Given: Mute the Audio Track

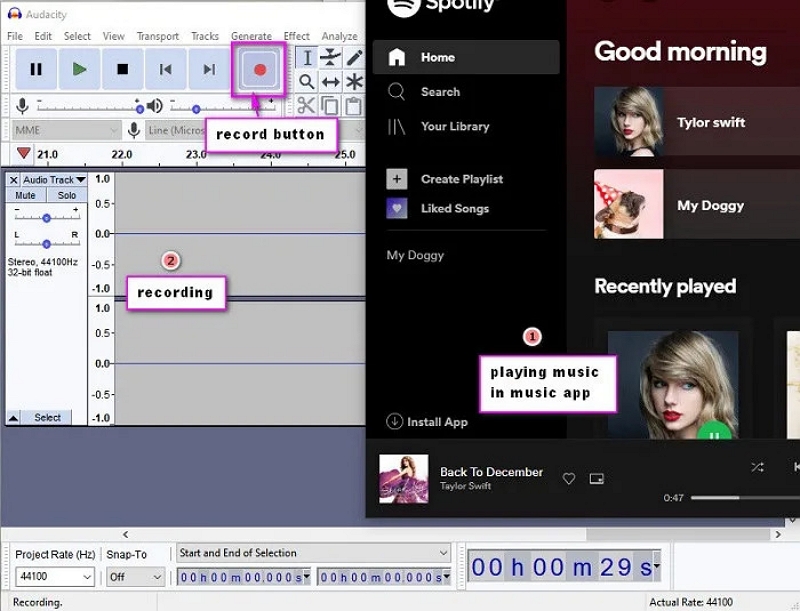Looking at the screenshot, I should pyautogui.click(x=26, y=196).
